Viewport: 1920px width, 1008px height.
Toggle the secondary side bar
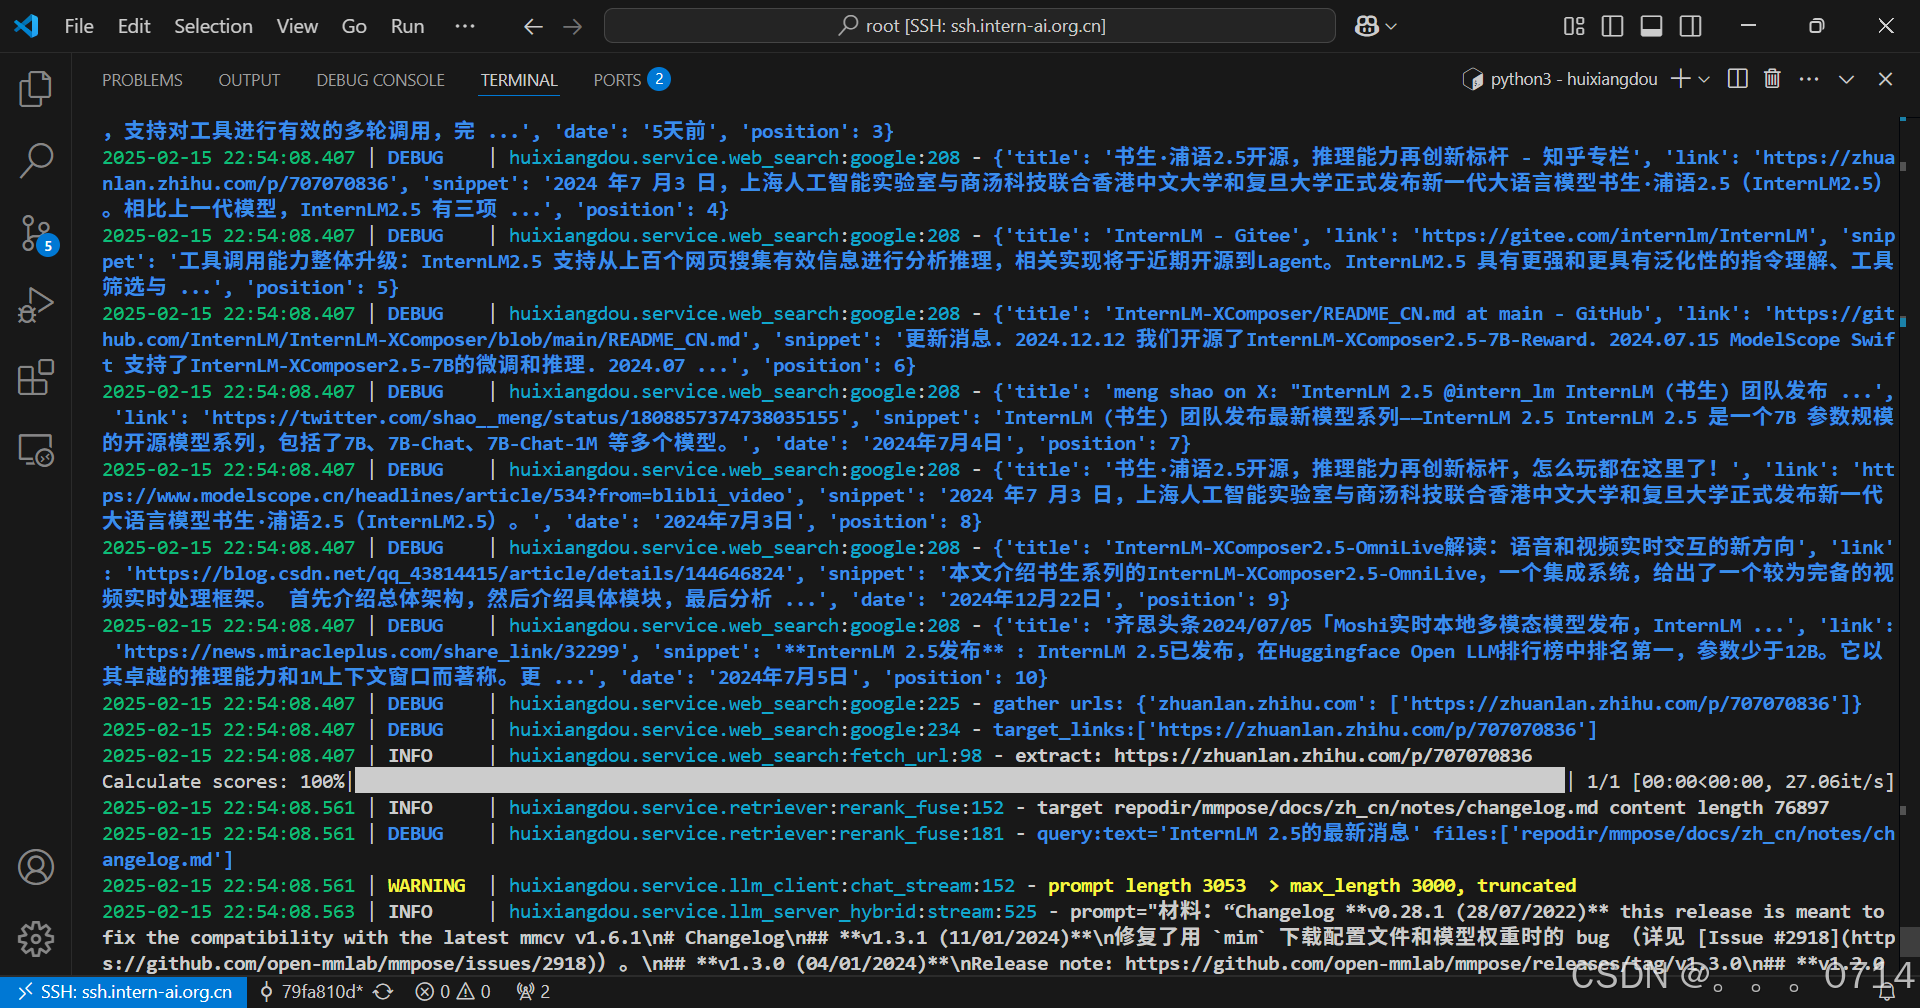click(x=1690, y=26)
